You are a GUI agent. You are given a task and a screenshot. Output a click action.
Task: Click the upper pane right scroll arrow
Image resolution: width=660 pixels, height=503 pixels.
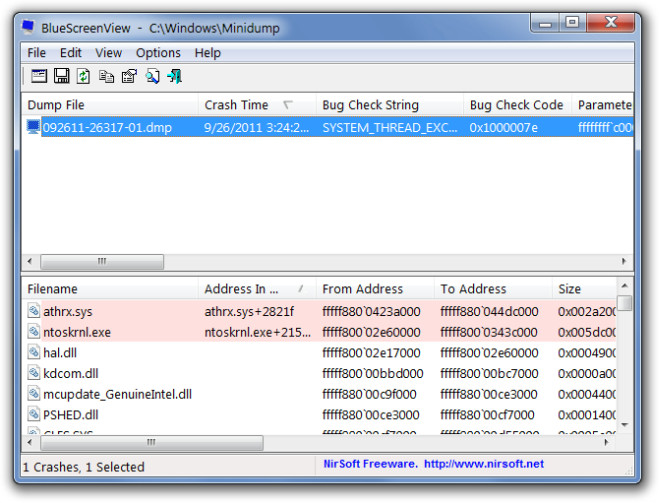click(x=624, y=261)
